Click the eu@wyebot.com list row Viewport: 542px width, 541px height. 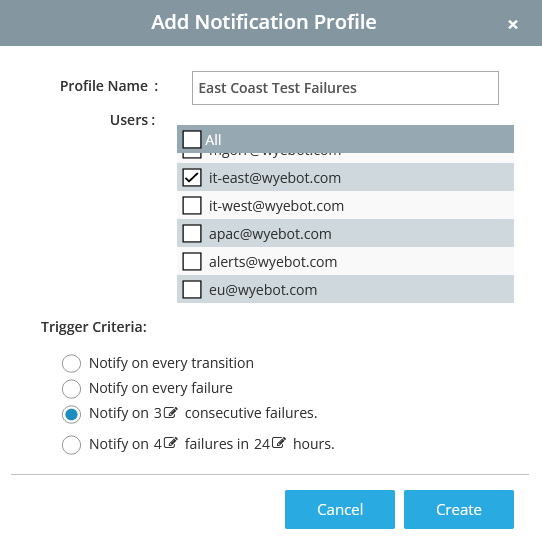click(x=345, y=289)
